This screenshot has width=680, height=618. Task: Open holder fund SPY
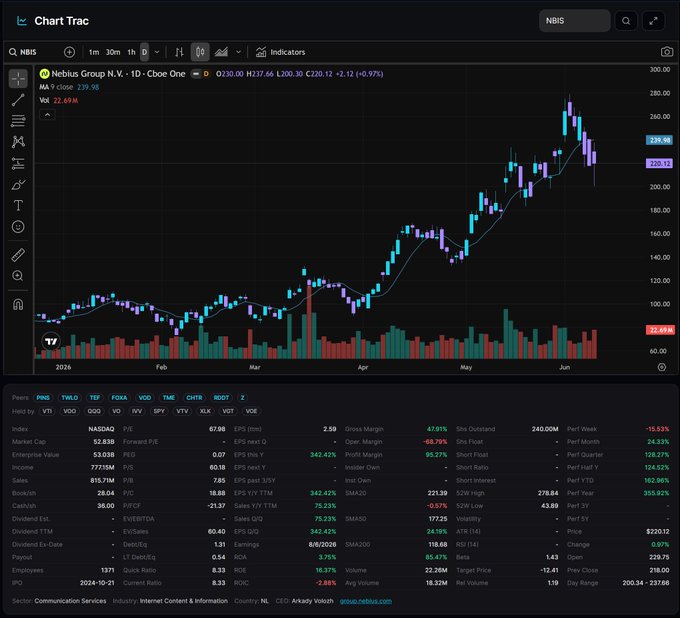pos(159,411)
